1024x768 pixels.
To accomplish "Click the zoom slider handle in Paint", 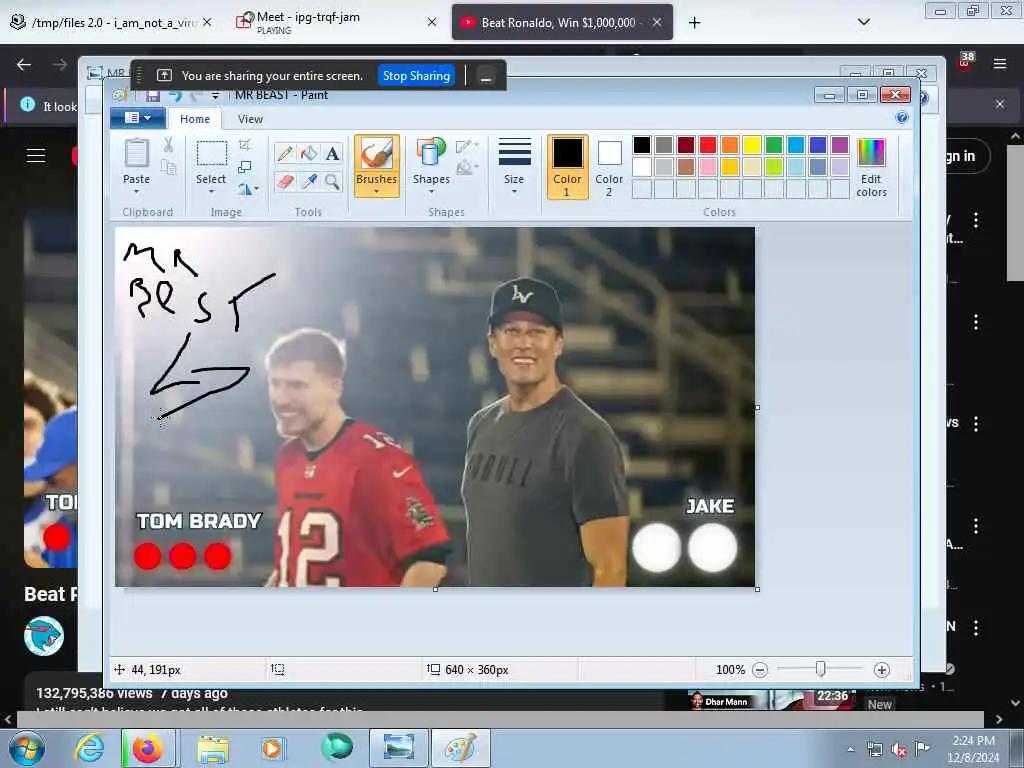I will click(x=820, y=669).
